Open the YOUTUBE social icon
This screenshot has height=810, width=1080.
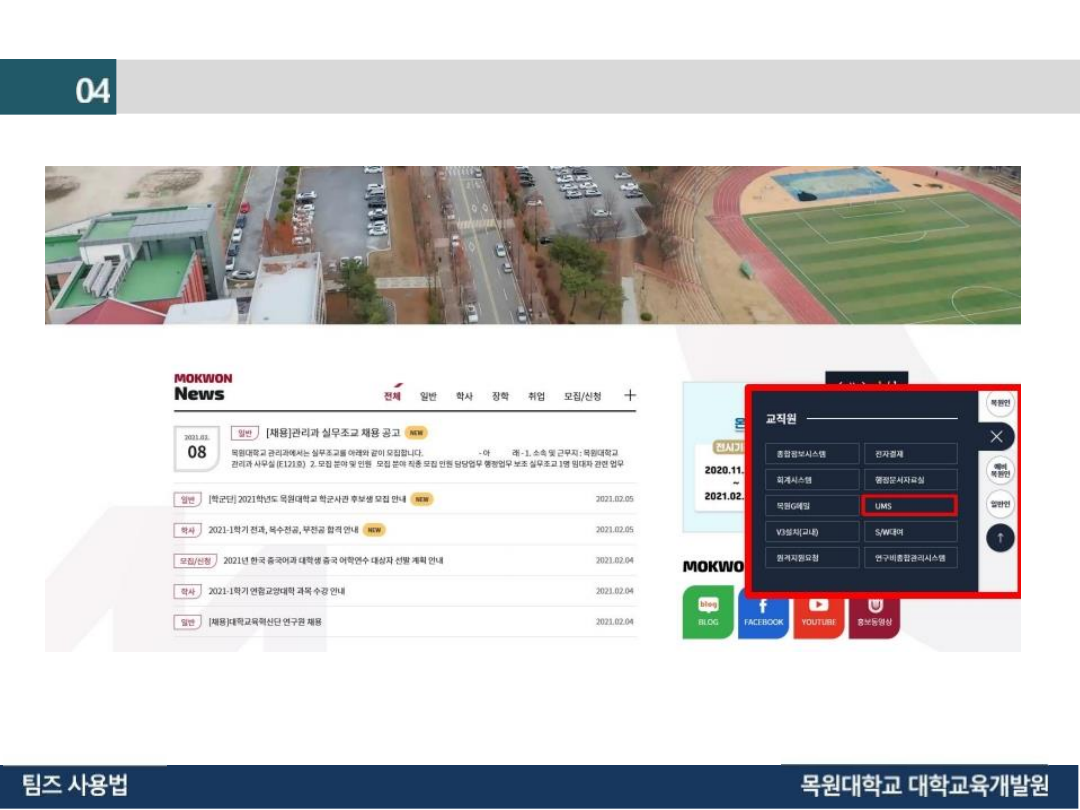tap(818, 612)
